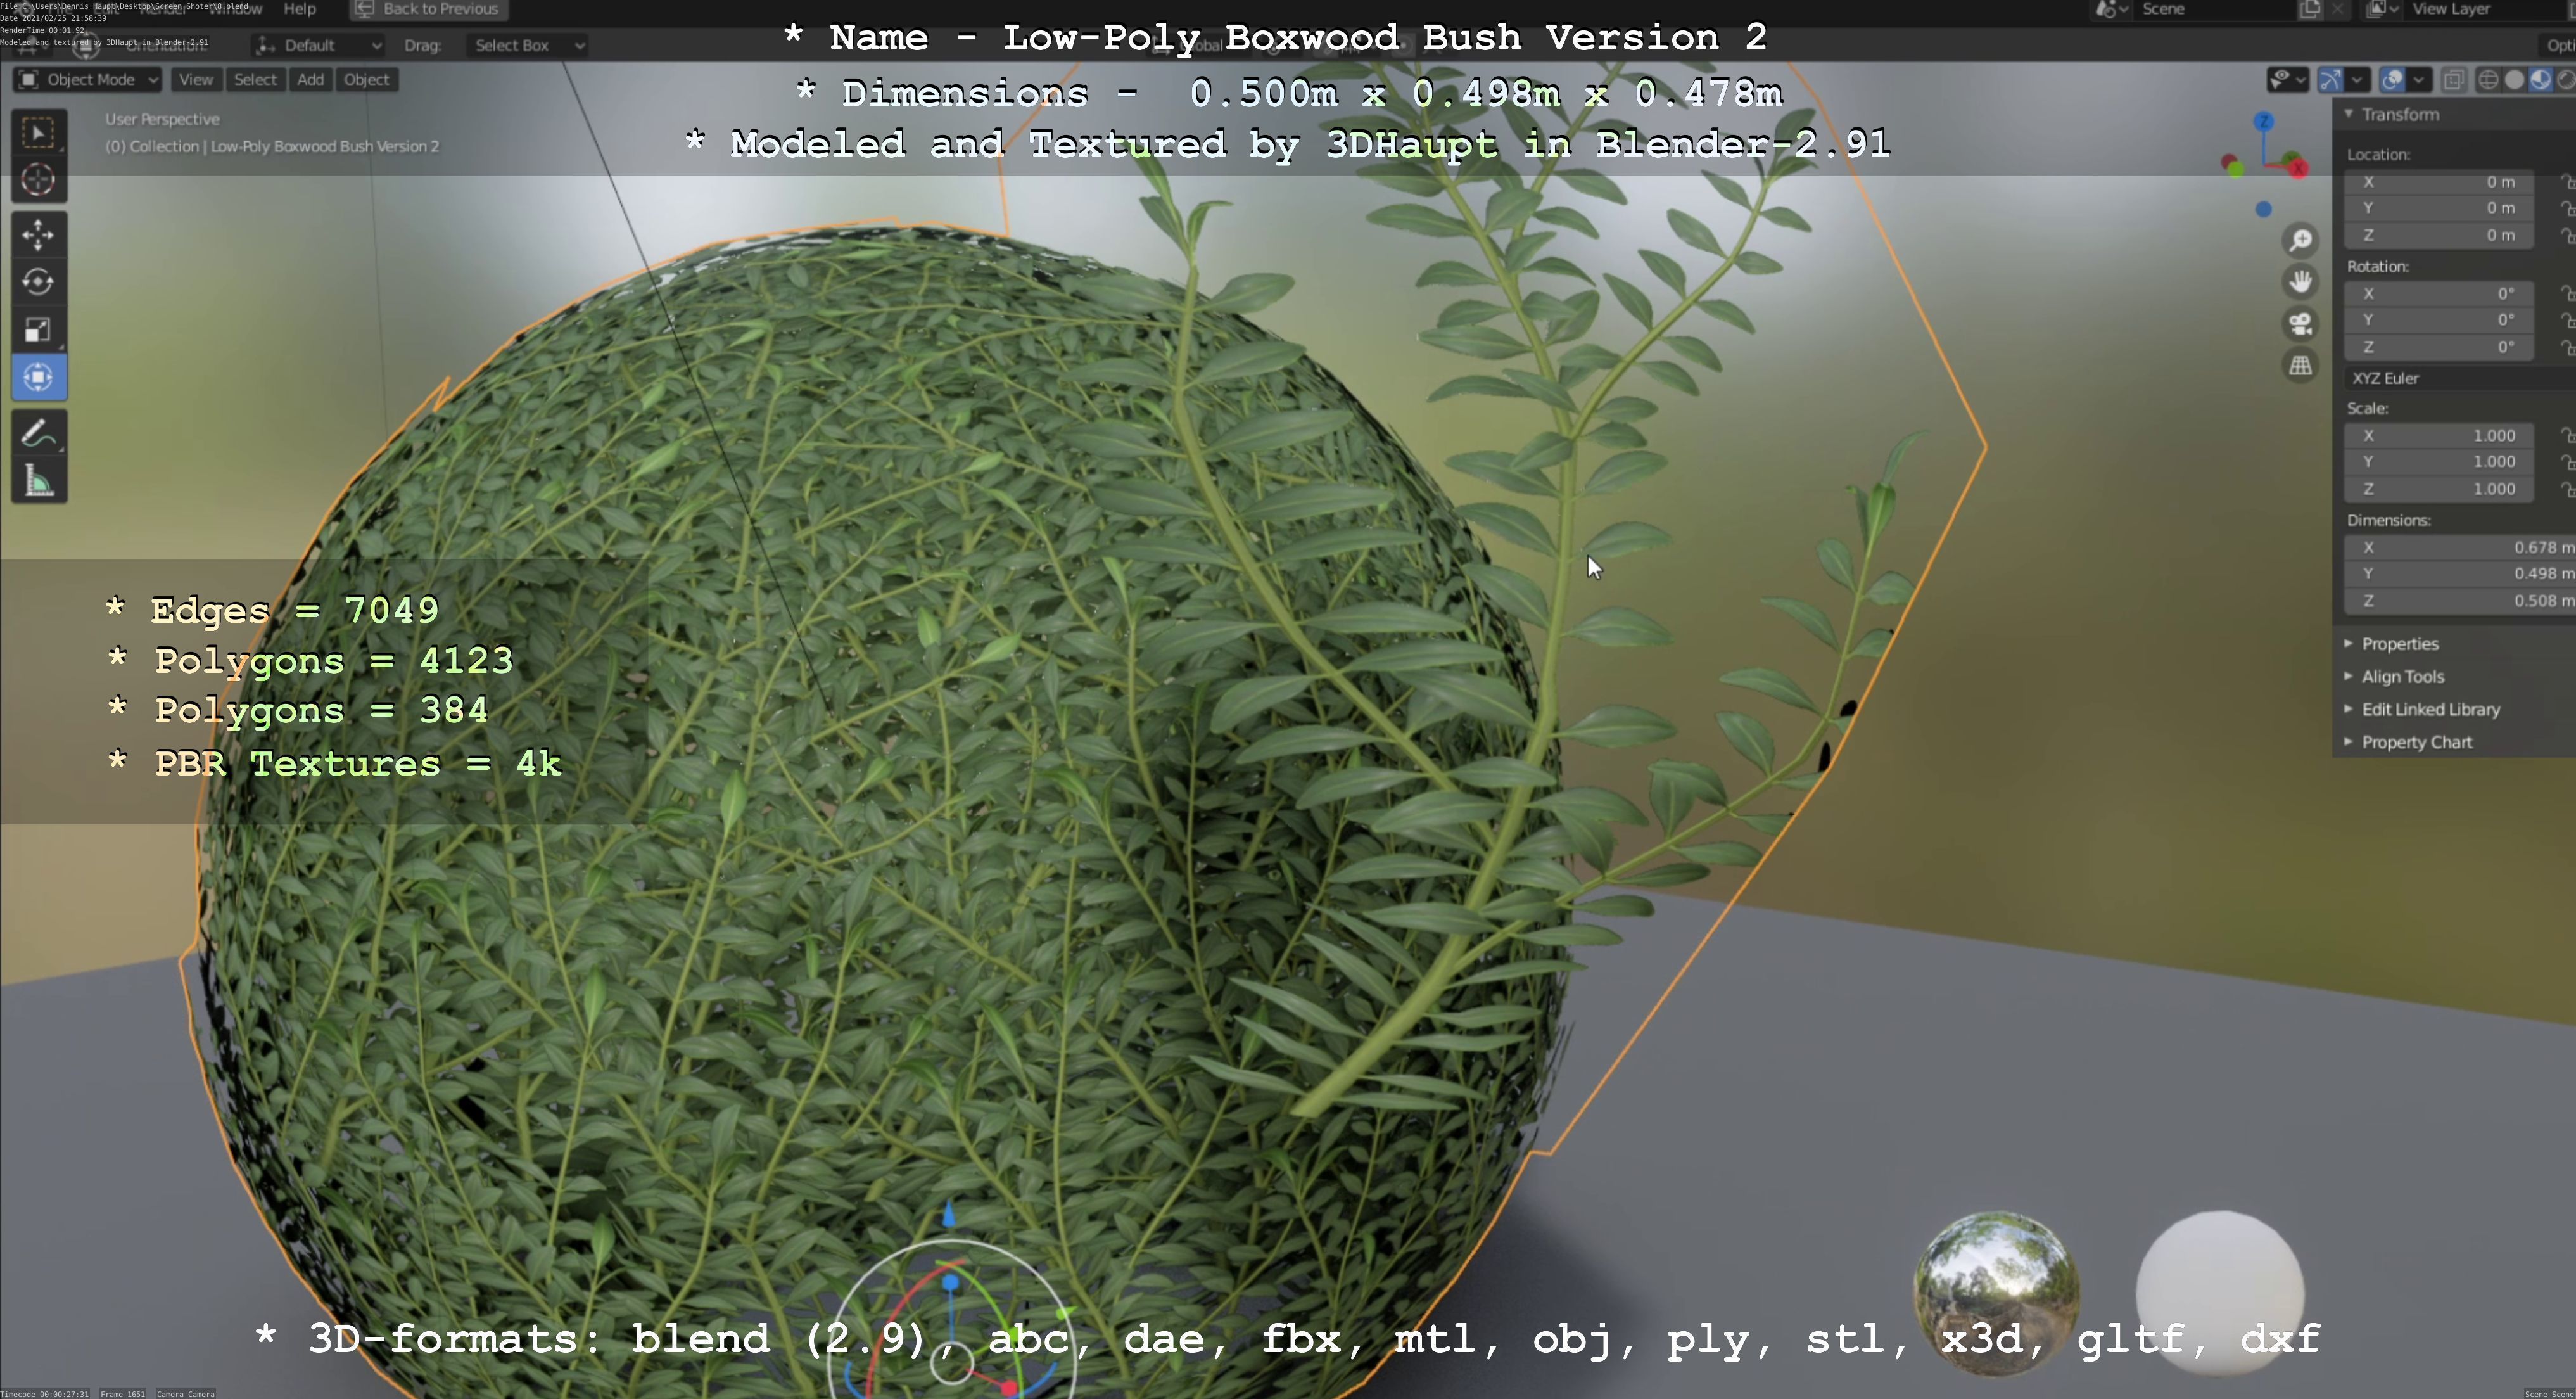
Task: Select the combined Transform tool
Action: [x=39, y=377]
